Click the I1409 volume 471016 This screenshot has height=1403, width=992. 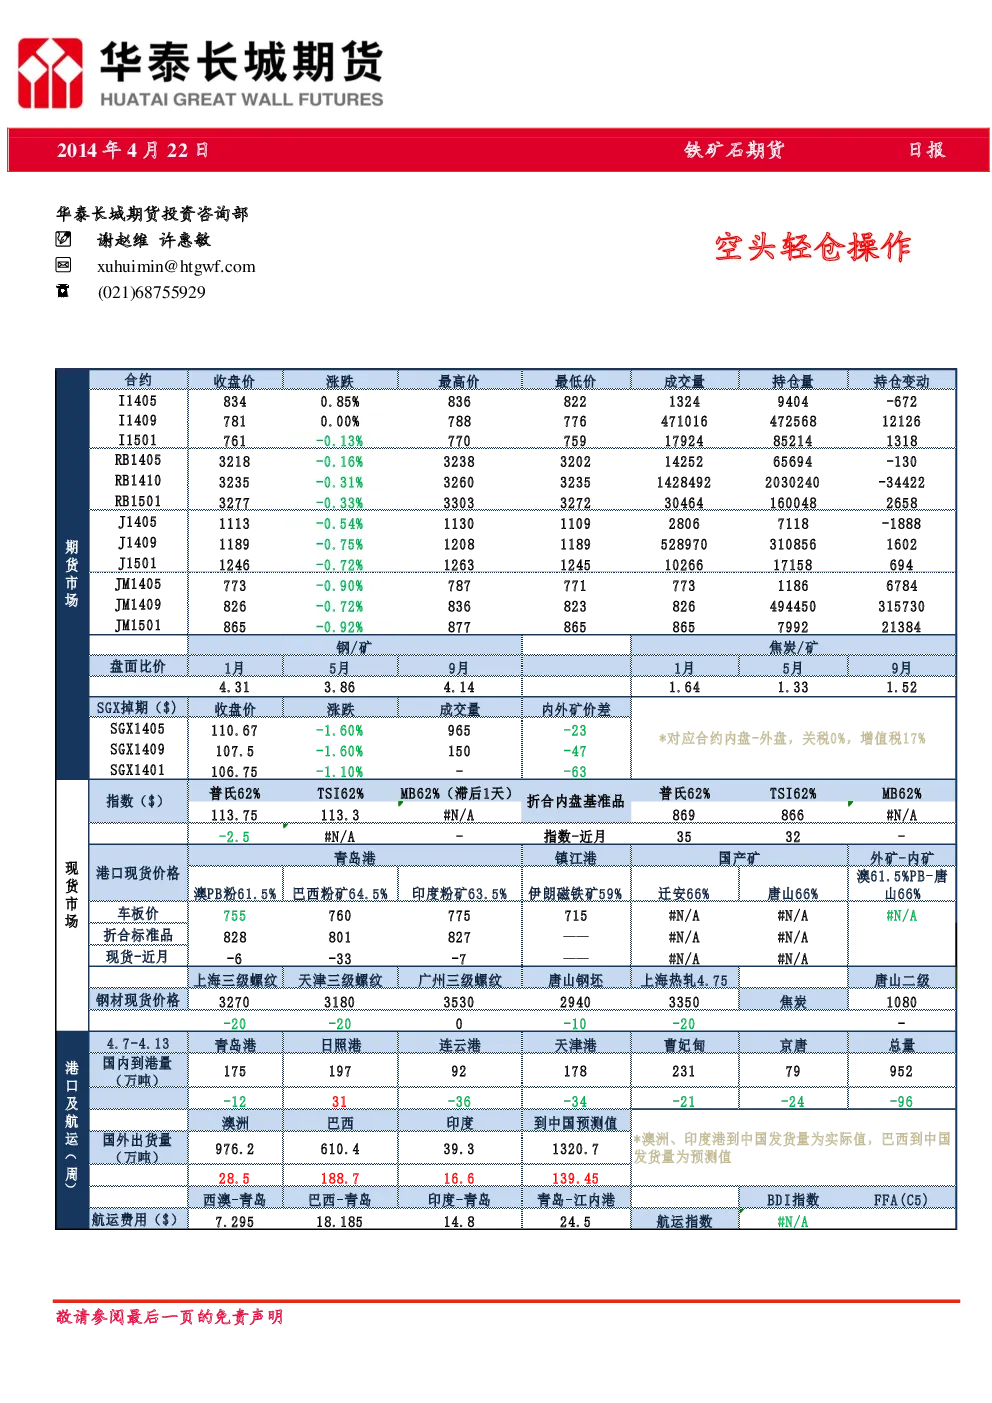(x=684, y=422)
